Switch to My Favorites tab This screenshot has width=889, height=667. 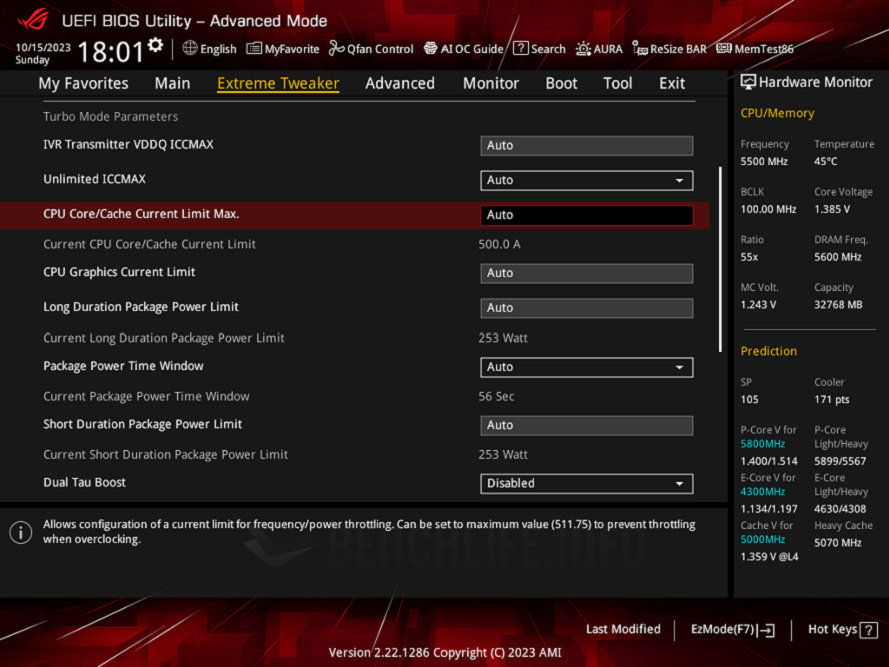83,83
